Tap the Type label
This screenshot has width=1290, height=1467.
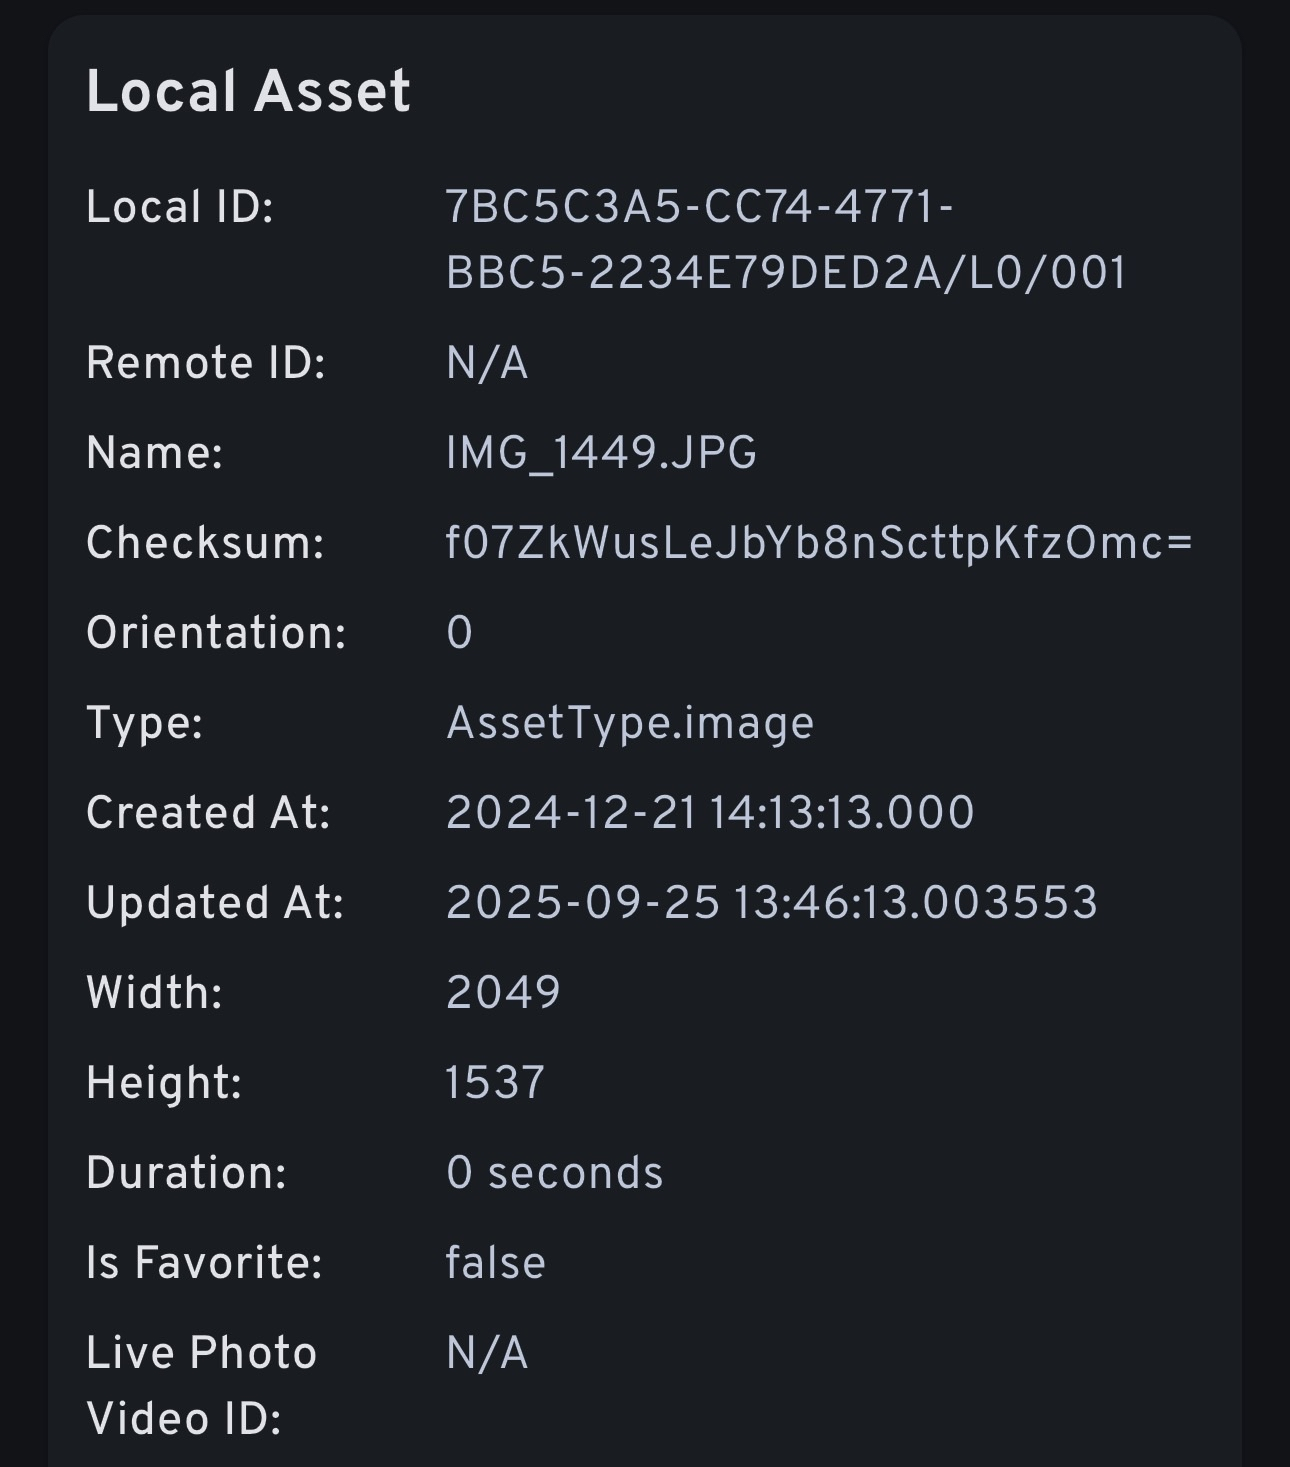coord(145,723)
